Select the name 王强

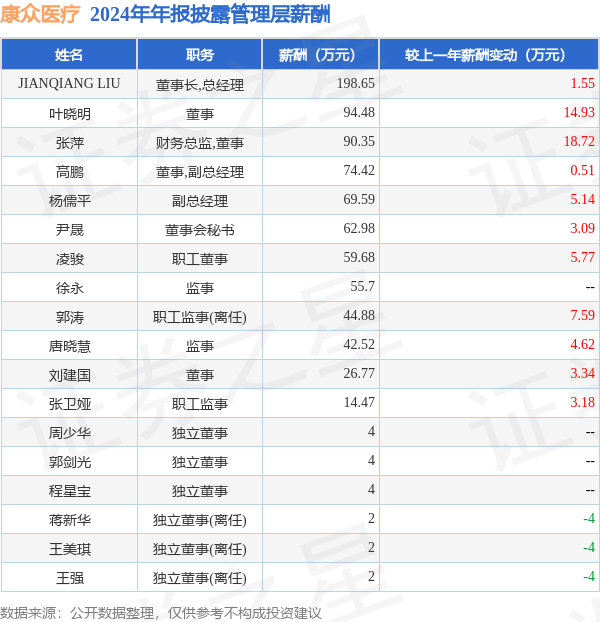(x=70, y=578)
